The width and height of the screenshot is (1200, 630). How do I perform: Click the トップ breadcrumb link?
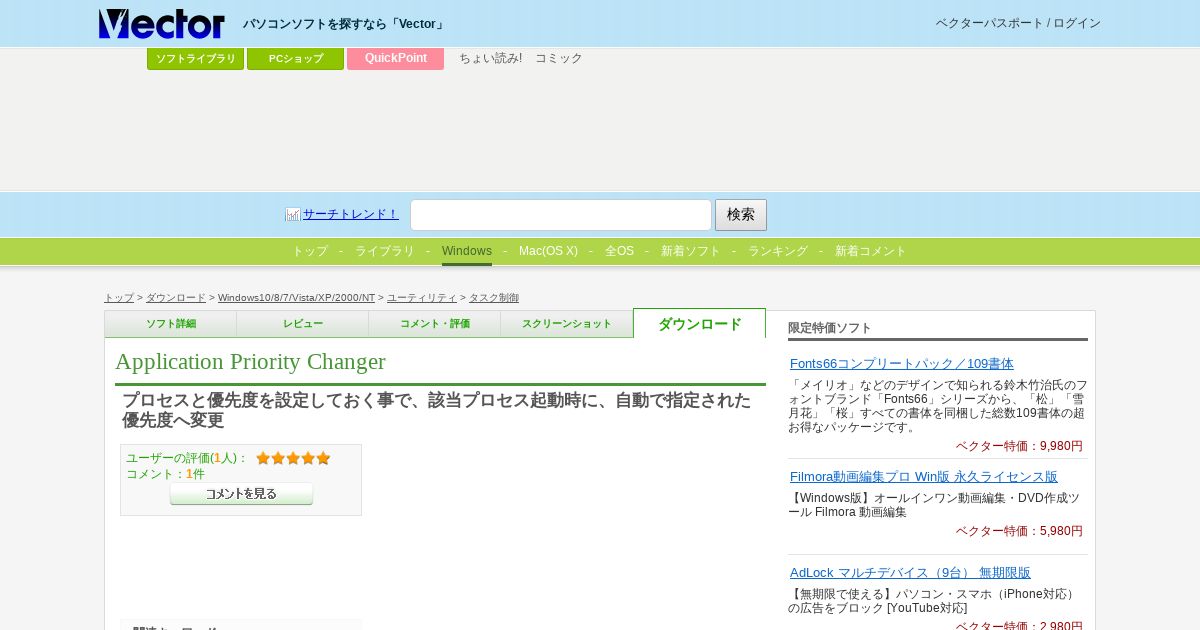pyautogui.click(x=119, y=298)
